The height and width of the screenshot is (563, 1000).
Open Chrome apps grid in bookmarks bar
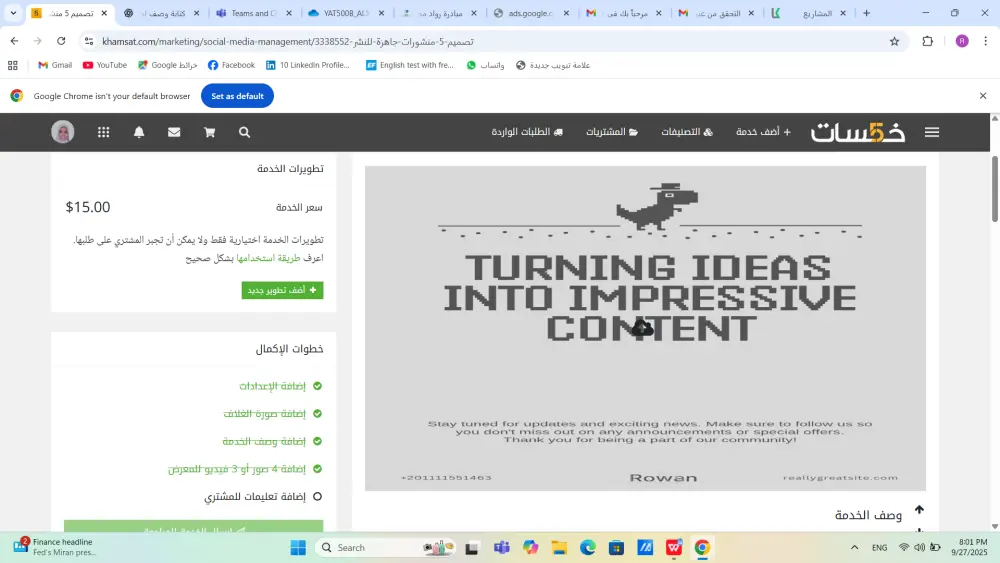tap(13, 65)
